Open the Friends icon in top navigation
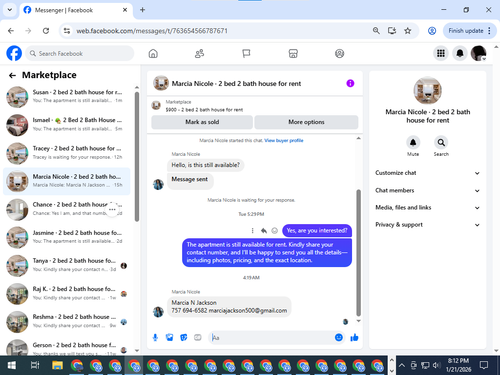 199,53
